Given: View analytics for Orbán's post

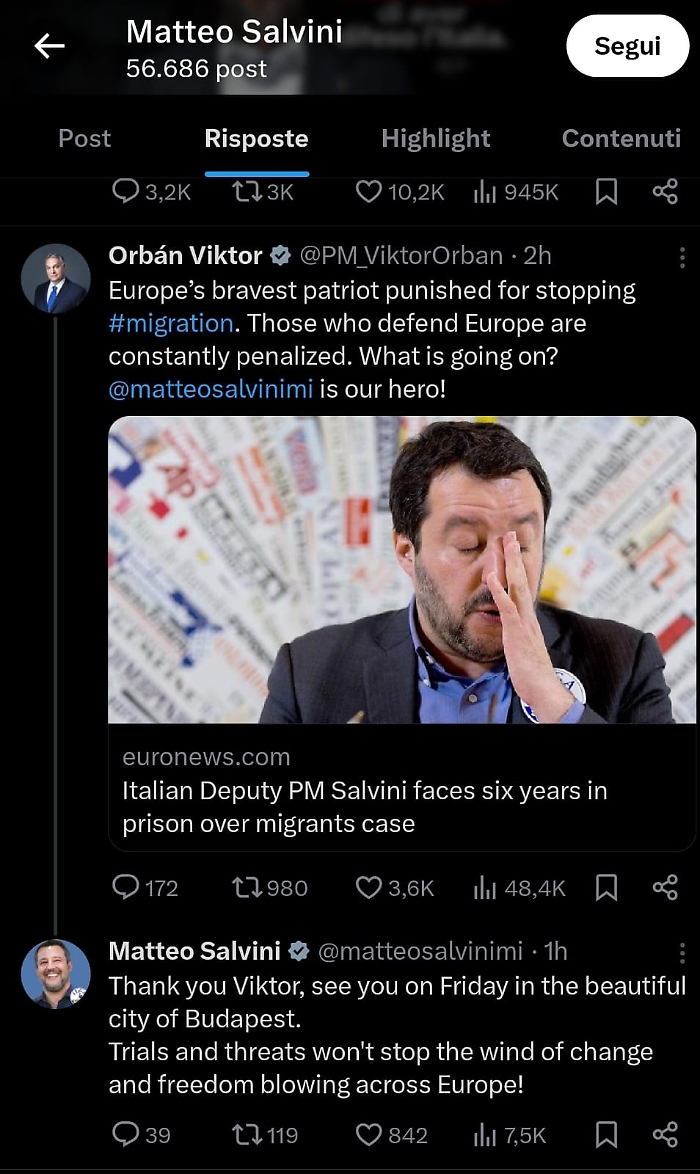Looking at the screenshot, I should [x=487, y=887].
